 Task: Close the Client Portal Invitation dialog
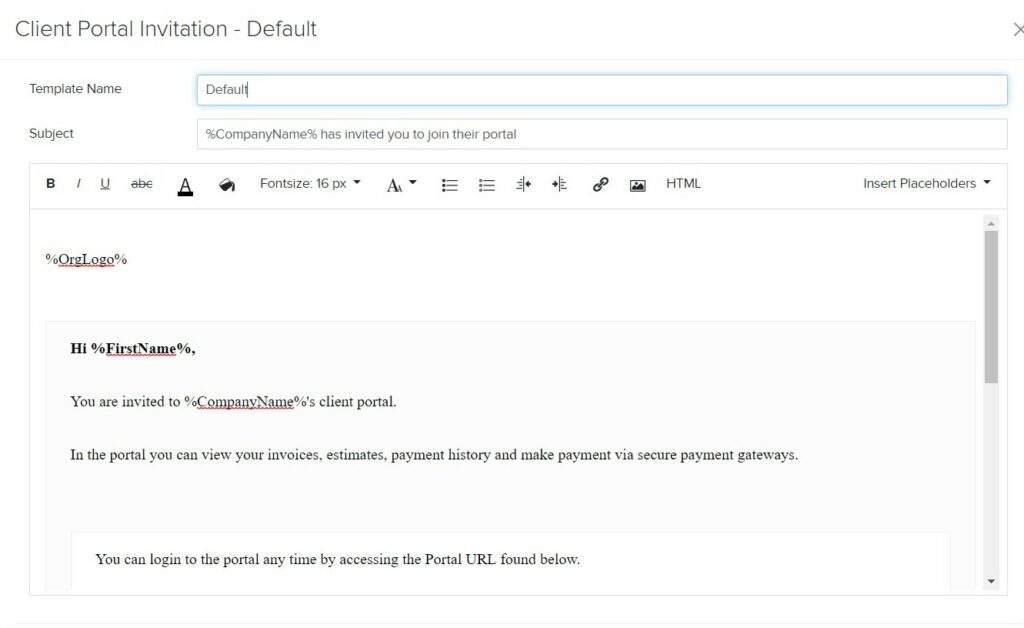[1017, 29]
